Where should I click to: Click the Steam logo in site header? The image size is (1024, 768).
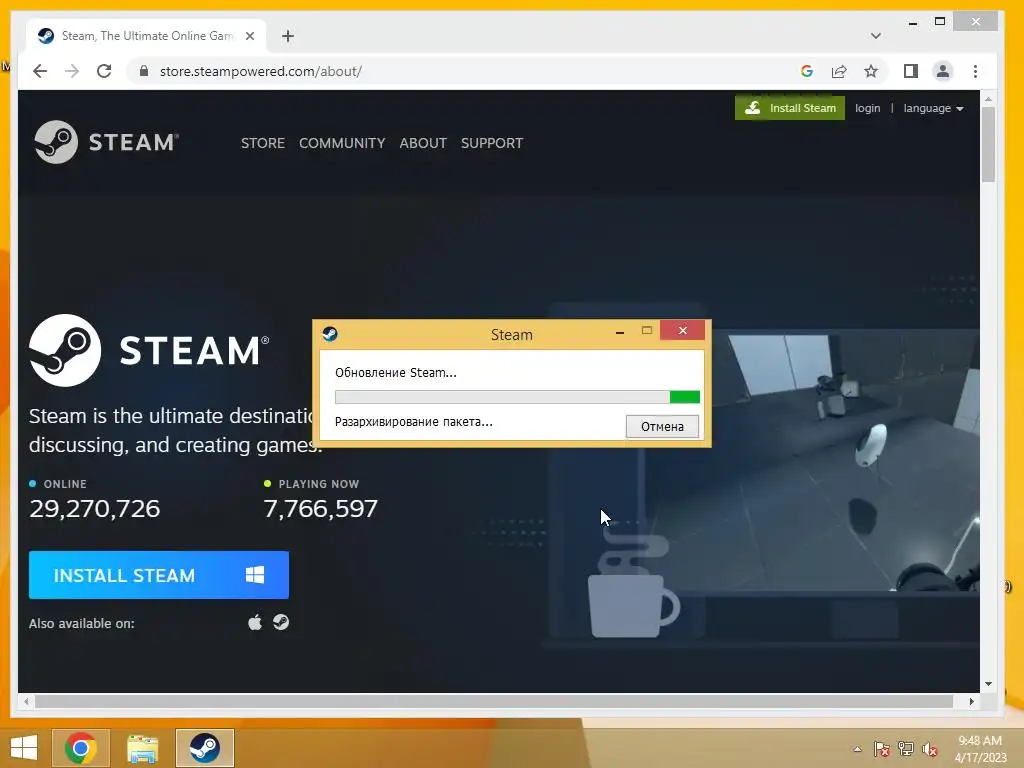tap(106, 142)
